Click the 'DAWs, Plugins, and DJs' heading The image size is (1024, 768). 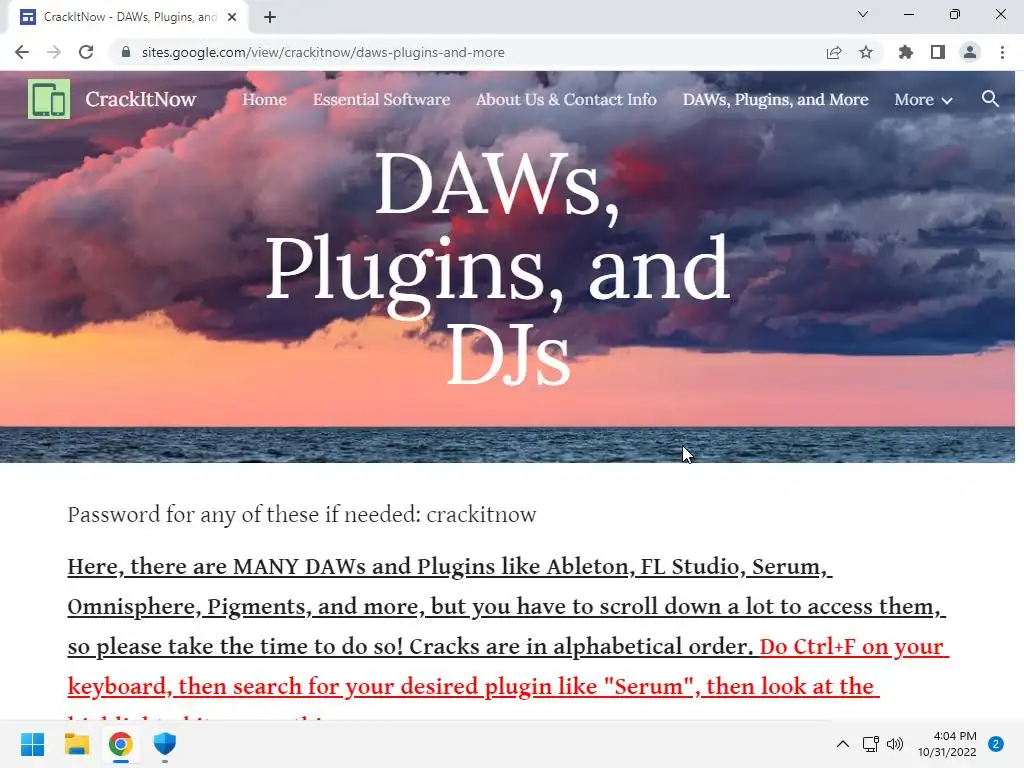point(498,268)
